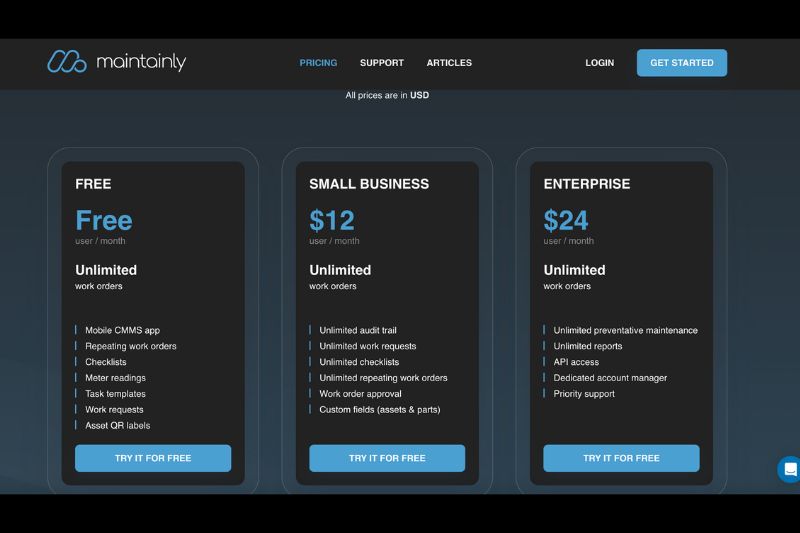Click the Mobile CMMS app feature
Image resolution: width=800 pixels, height=533 pixels.
122,330
